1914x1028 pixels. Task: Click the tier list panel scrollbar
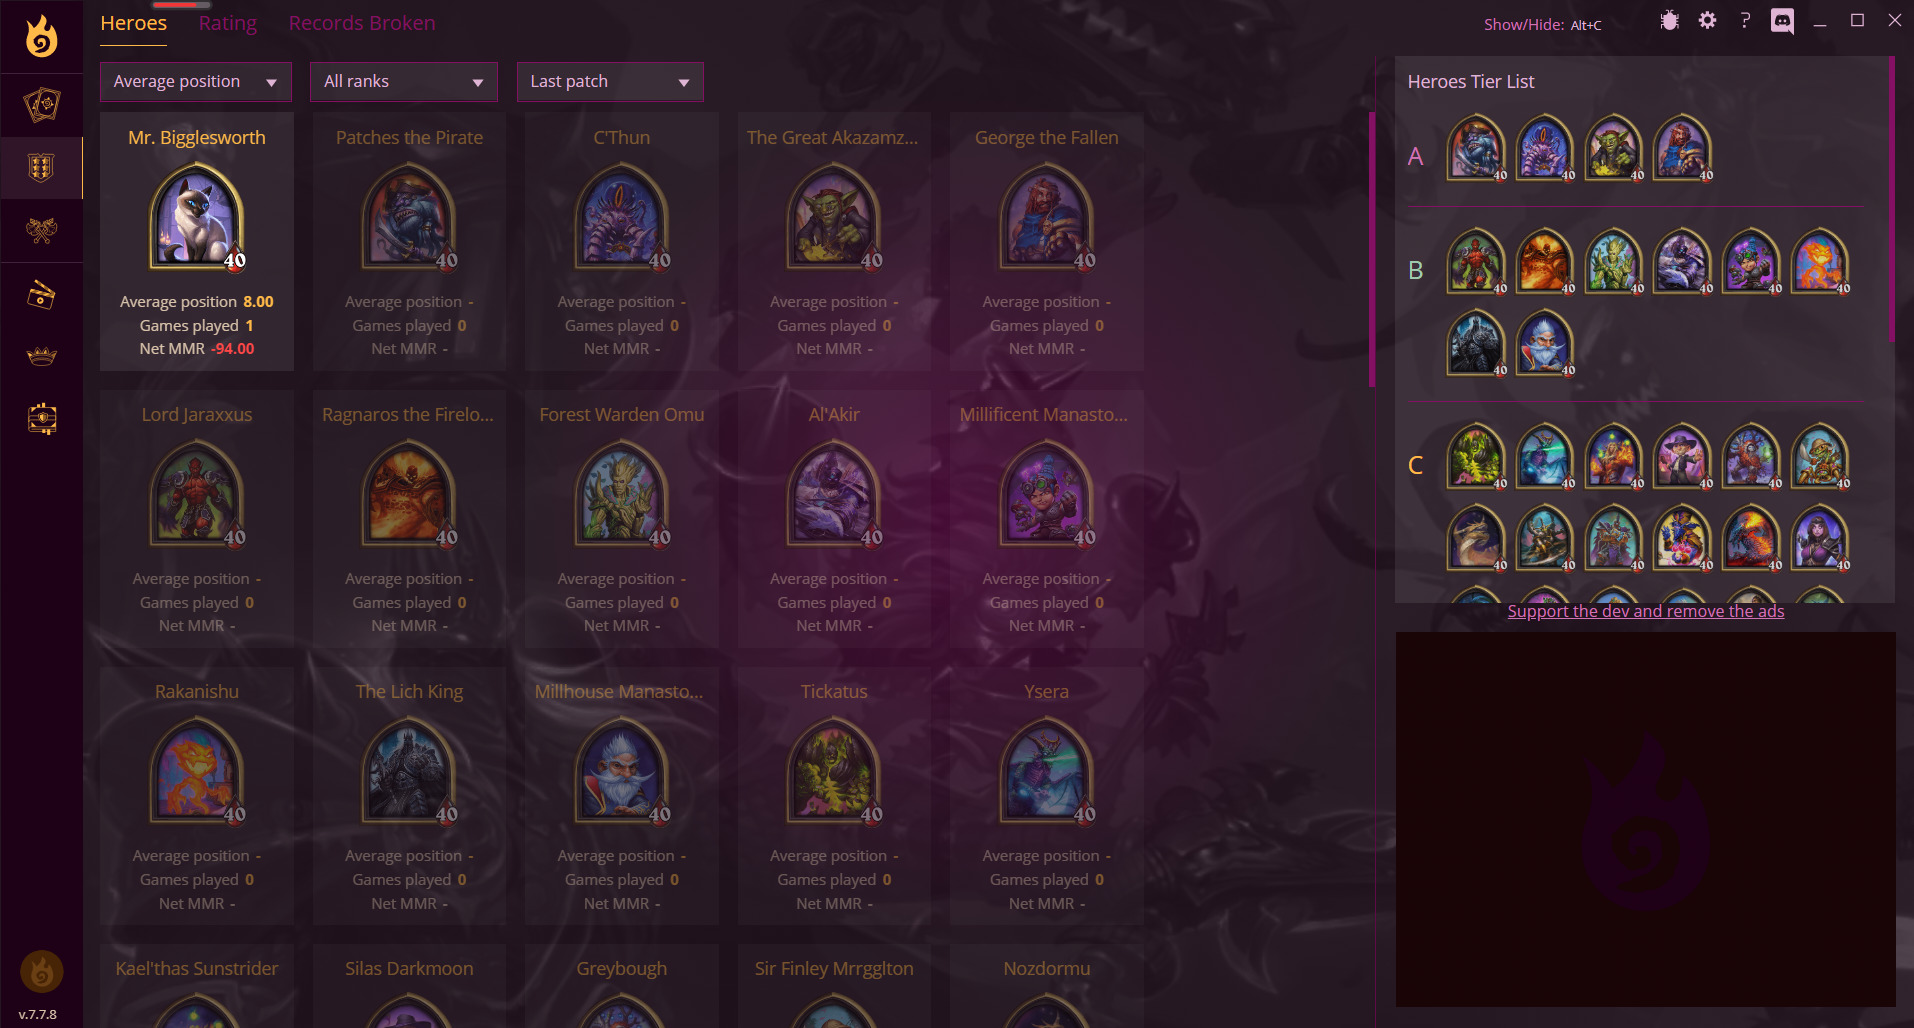click(x=1891, y=200)
